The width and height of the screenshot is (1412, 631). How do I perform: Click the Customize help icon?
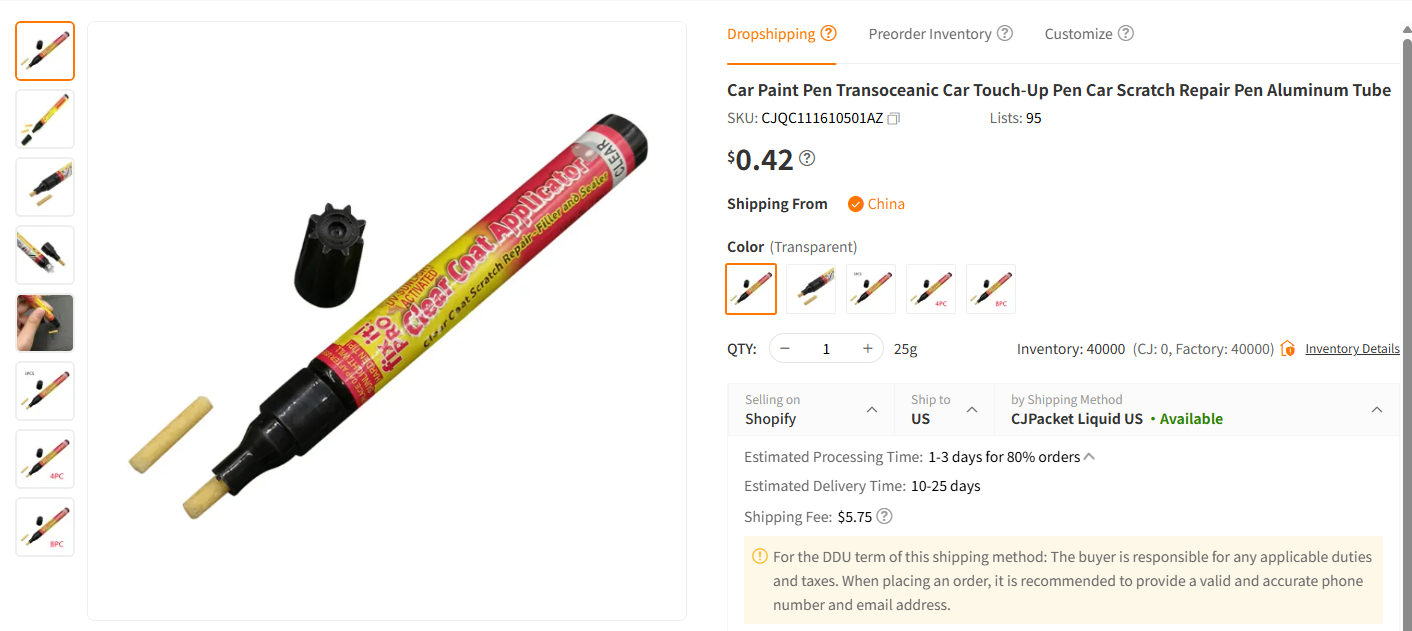point(1127,32)
